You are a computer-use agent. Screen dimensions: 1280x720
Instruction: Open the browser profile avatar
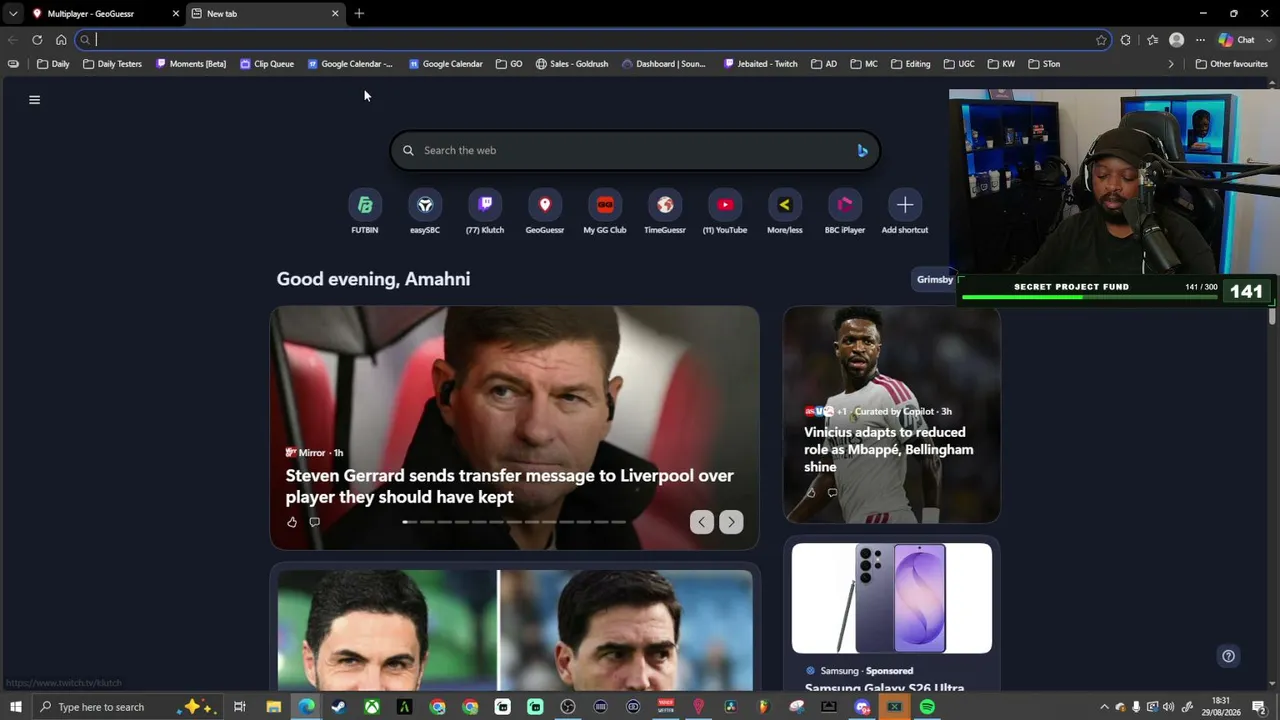1176,40
